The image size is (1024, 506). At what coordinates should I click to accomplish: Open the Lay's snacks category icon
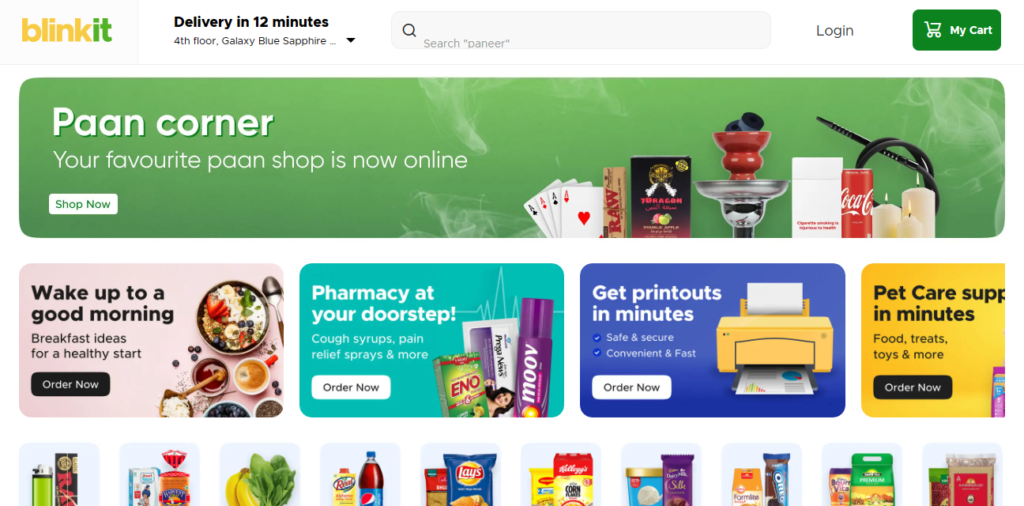click(x=460, y=474)
